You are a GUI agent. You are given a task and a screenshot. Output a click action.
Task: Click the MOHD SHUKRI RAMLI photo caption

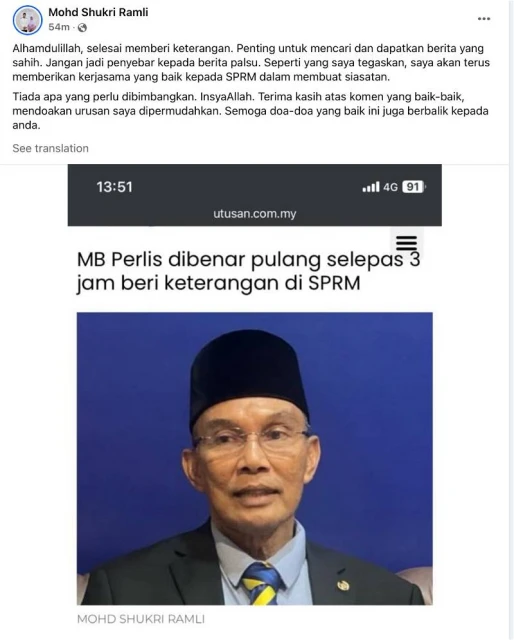[141, 619]
